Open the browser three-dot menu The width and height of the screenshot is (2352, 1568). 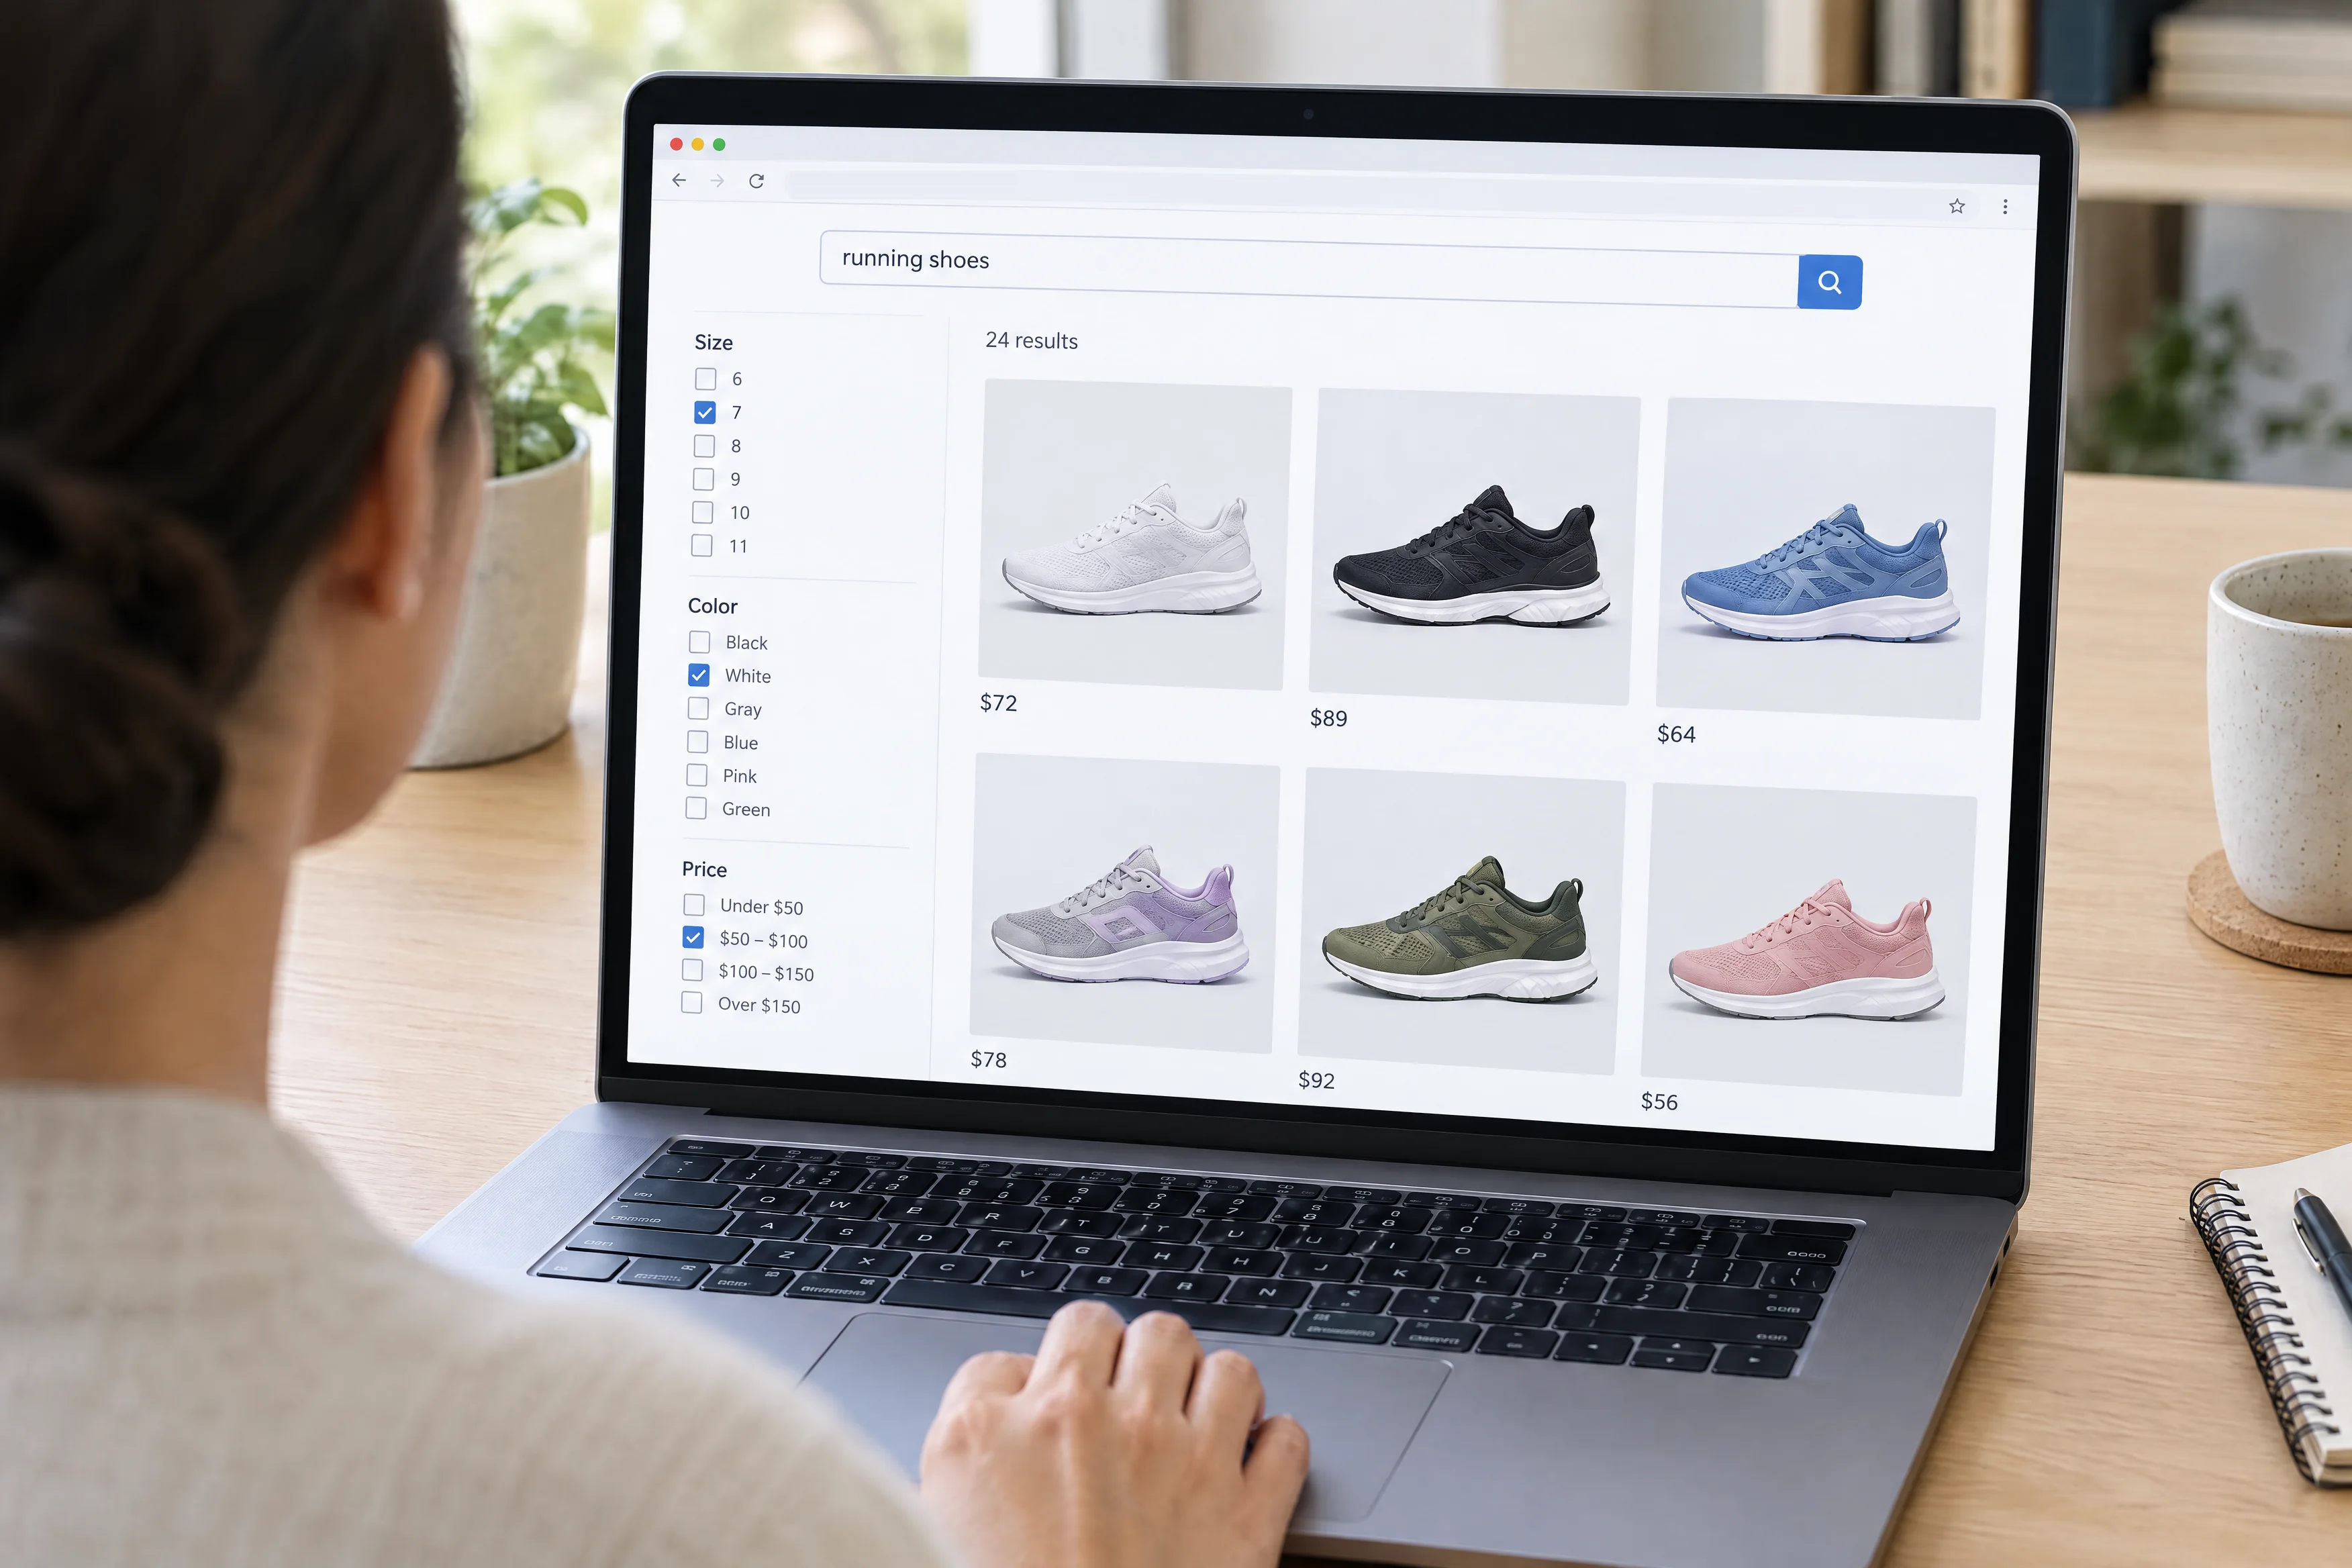point(2005,207)
